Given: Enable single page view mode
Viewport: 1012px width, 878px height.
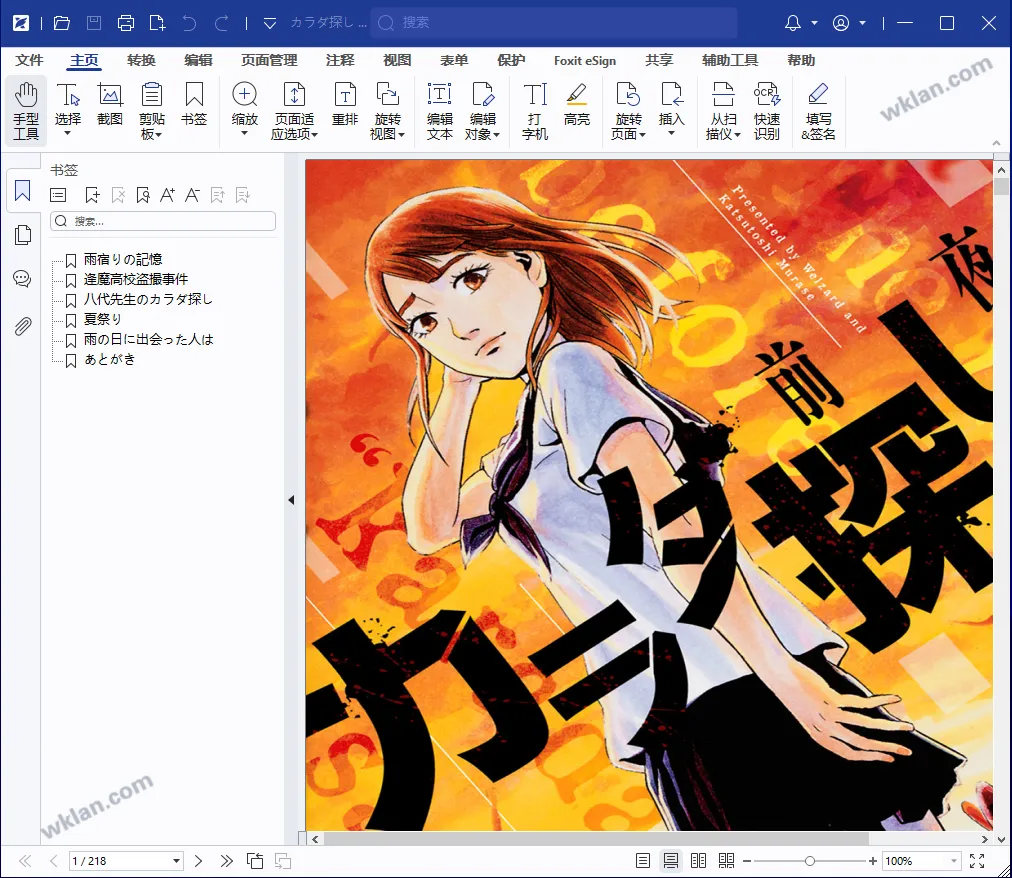Looking at the screenshot, I should (x=642, y=861).
